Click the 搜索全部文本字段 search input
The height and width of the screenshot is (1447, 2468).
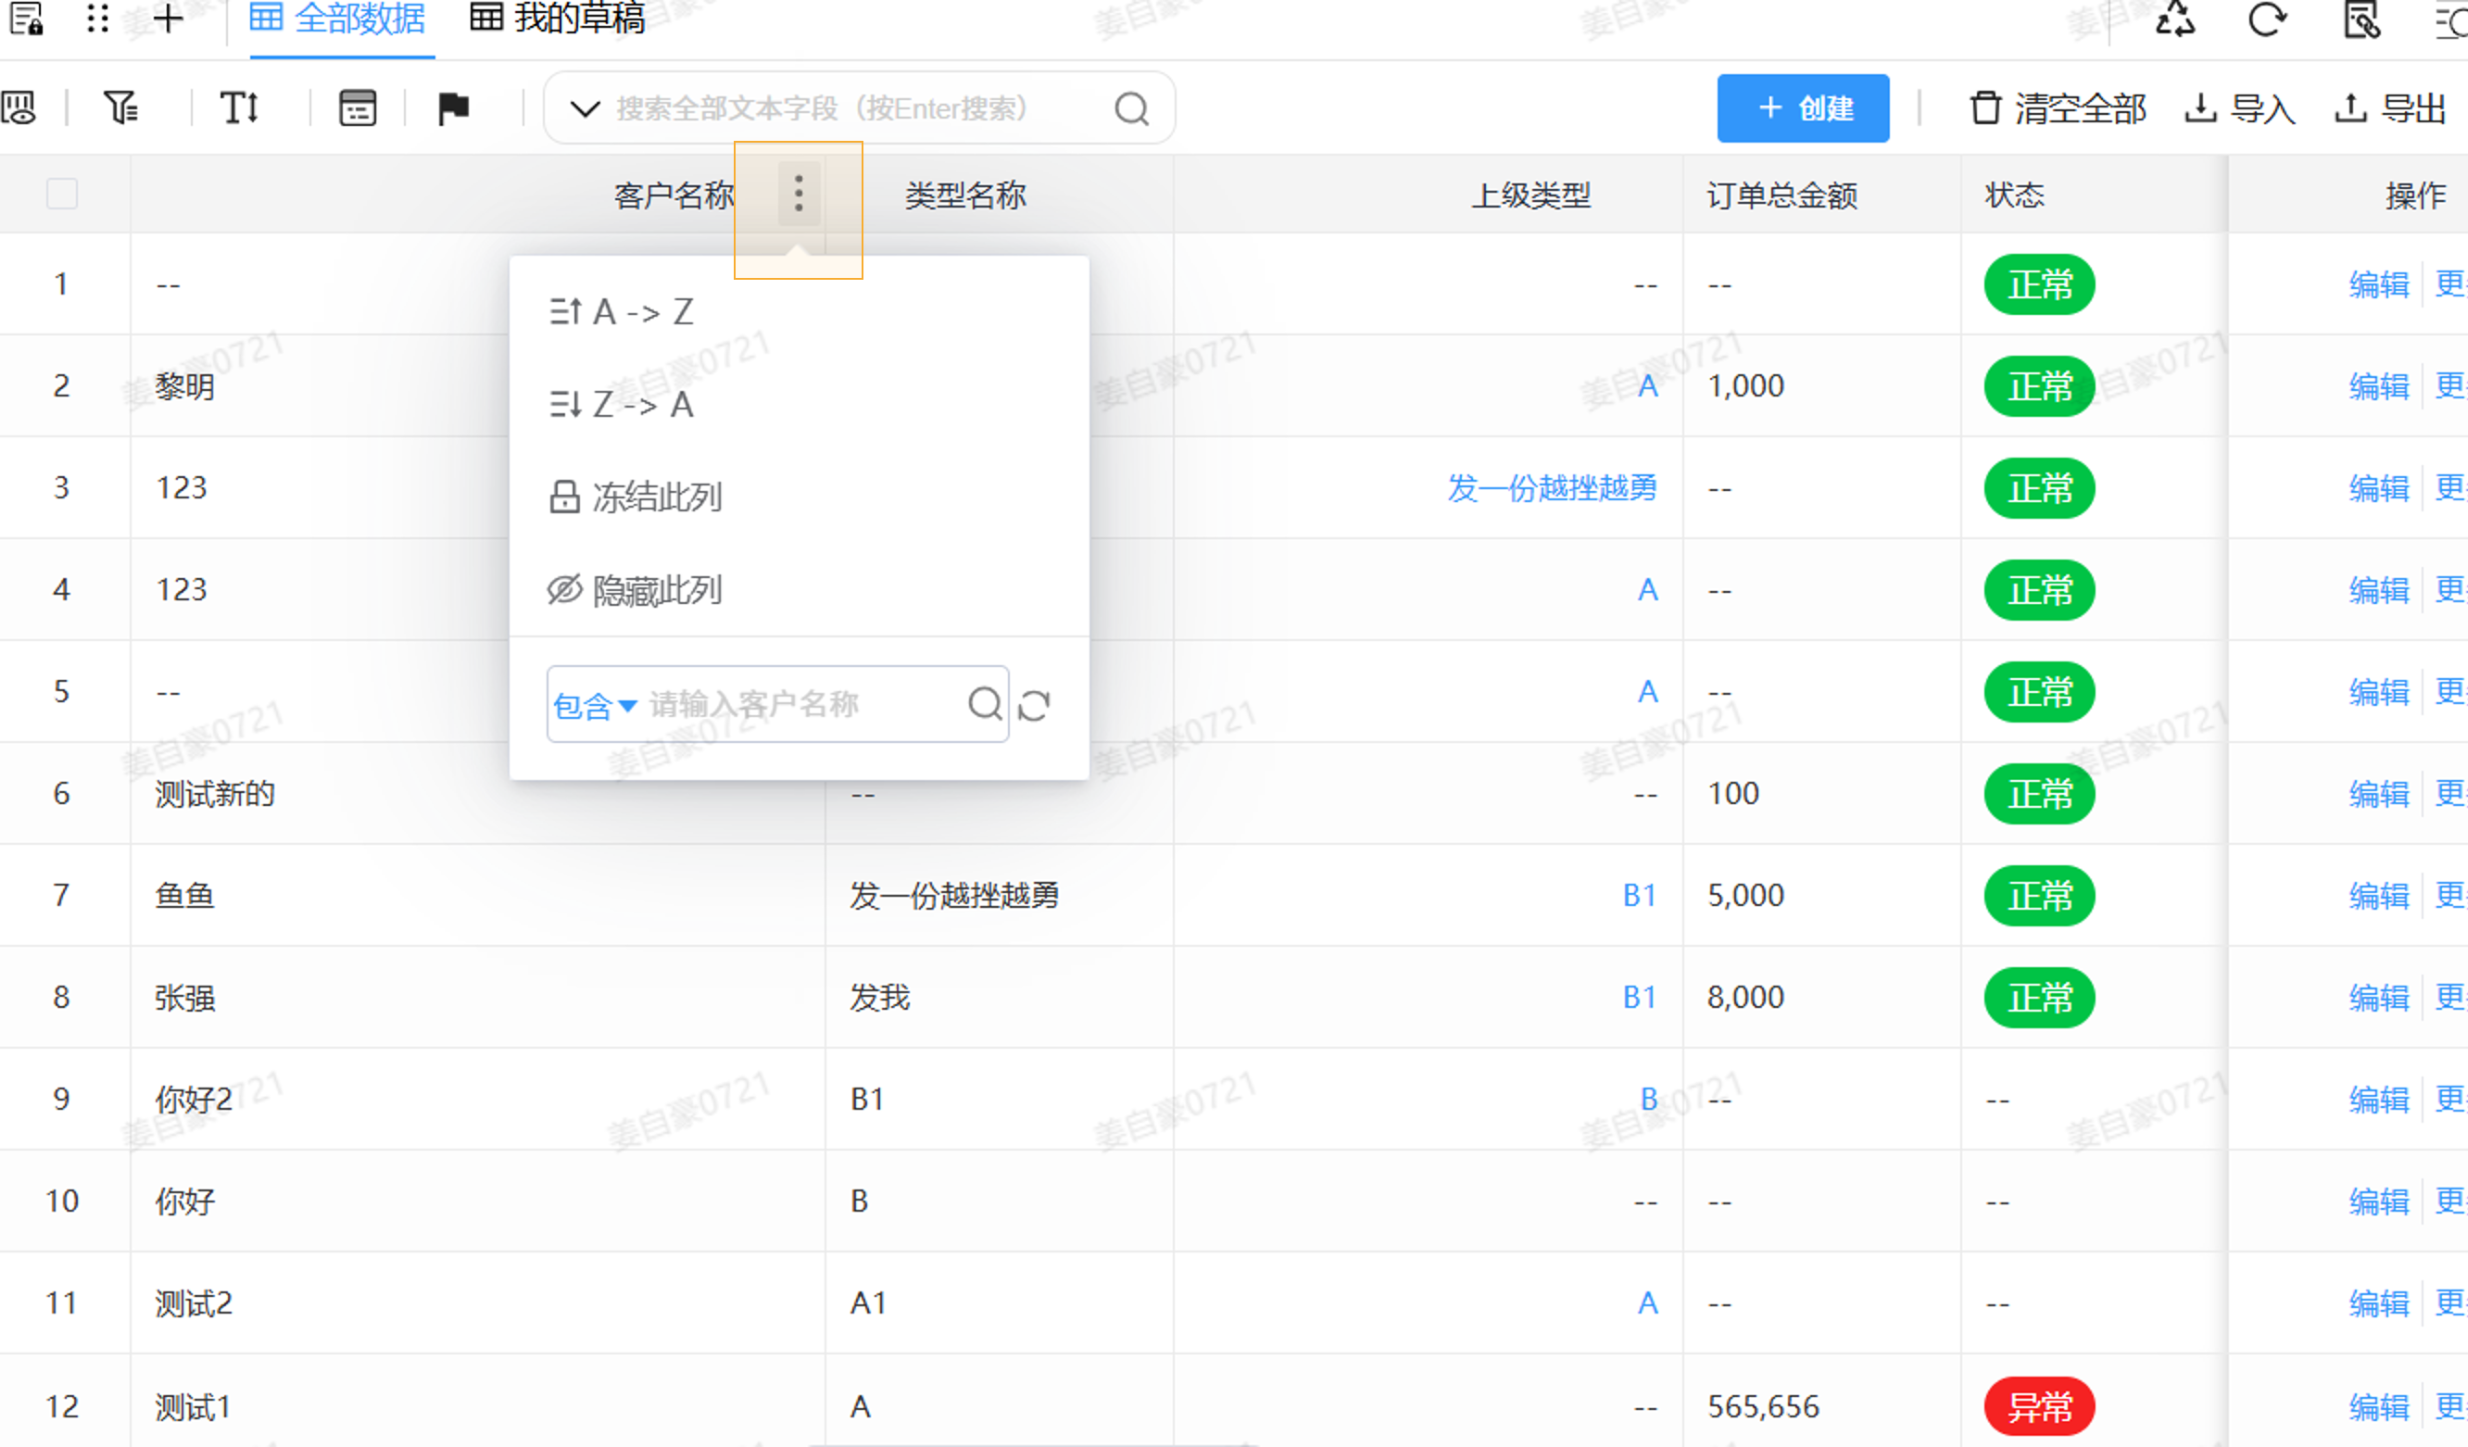860,108
